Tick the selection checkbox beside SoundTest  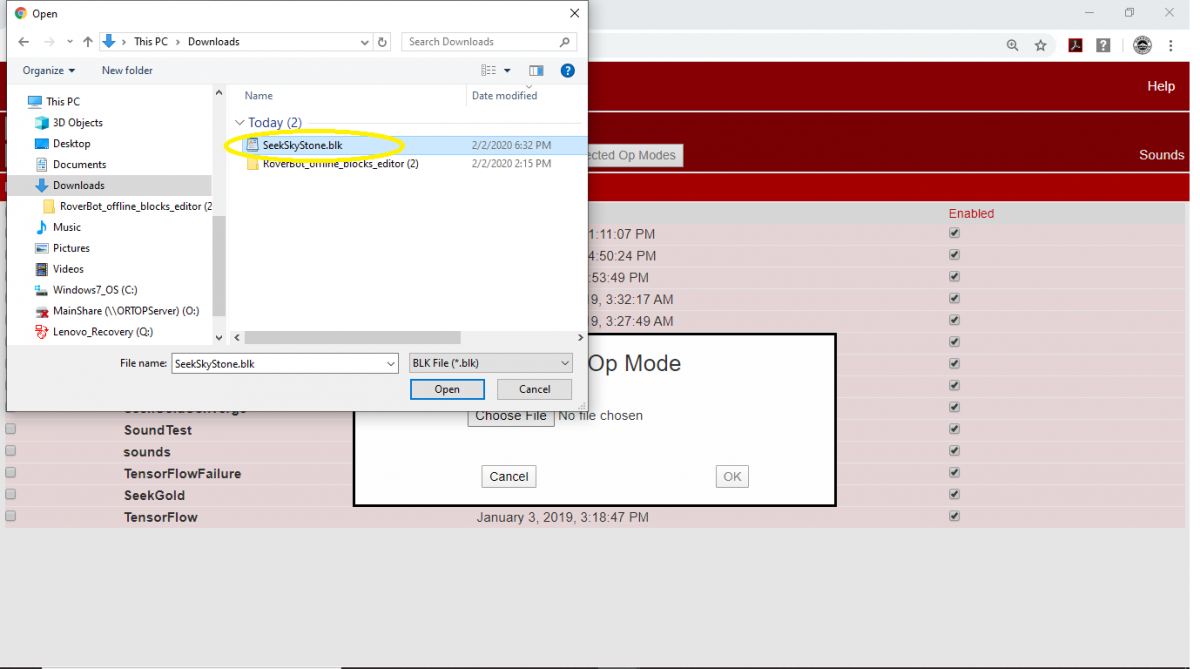[11, 429]
